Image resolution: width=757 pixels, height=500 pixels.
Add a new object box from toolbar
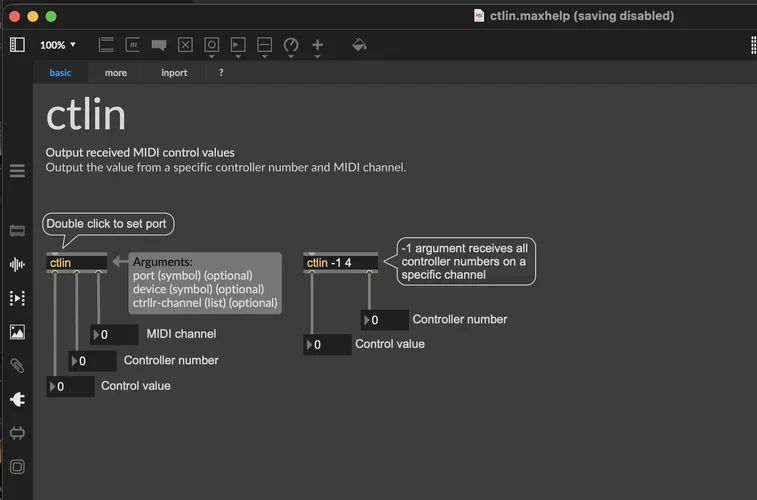[106, 45]
